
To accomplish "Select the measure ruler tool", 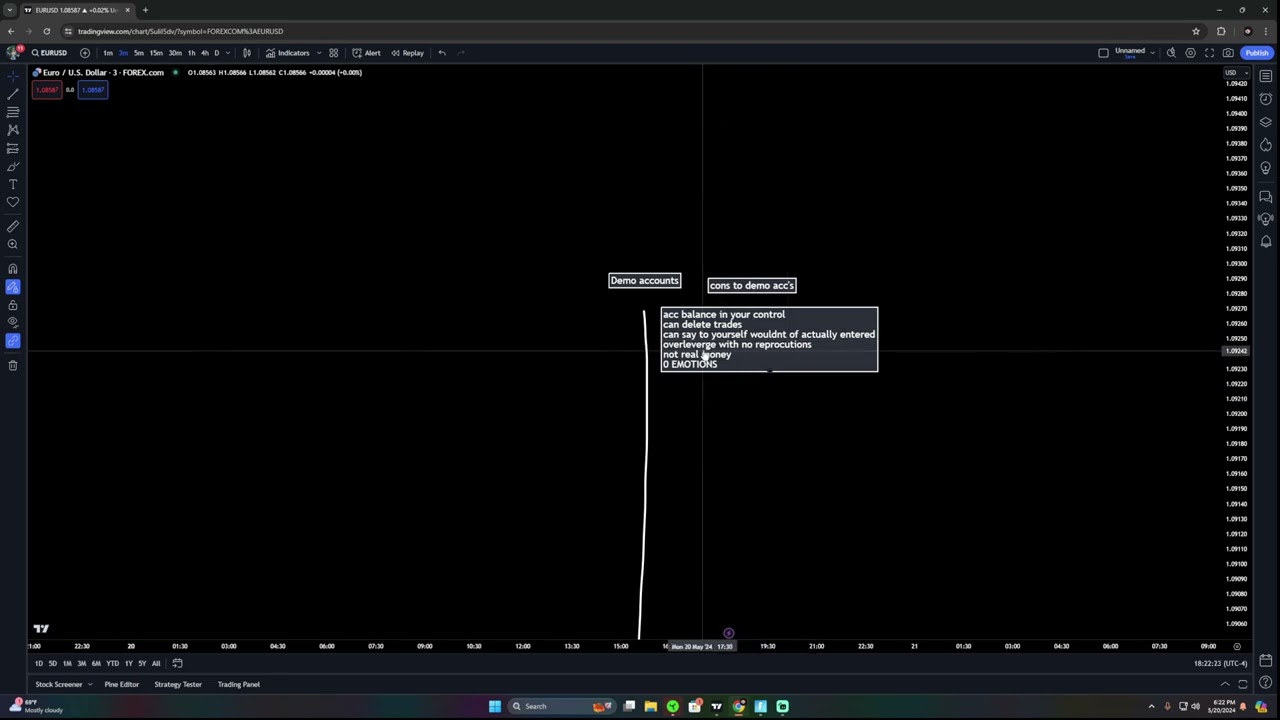I will click(13, 226).
